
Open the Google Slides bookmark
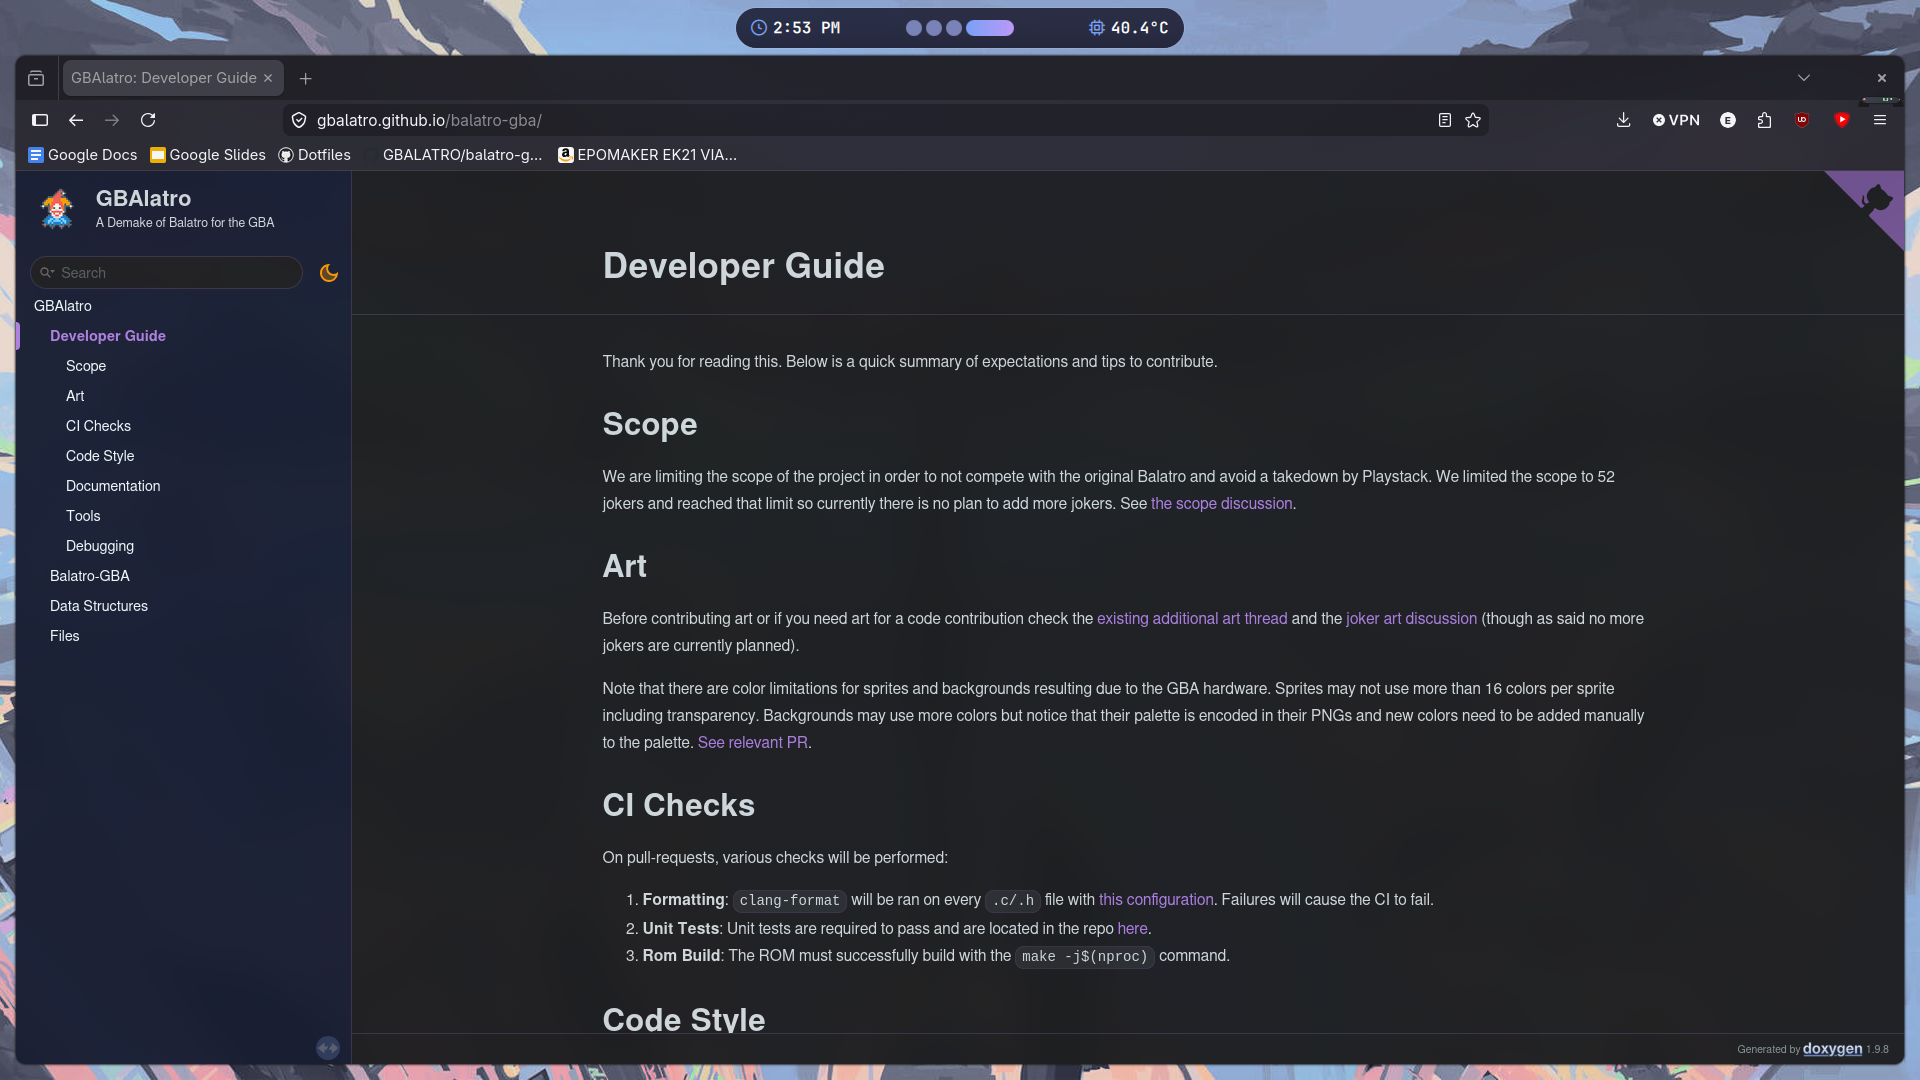208,155
